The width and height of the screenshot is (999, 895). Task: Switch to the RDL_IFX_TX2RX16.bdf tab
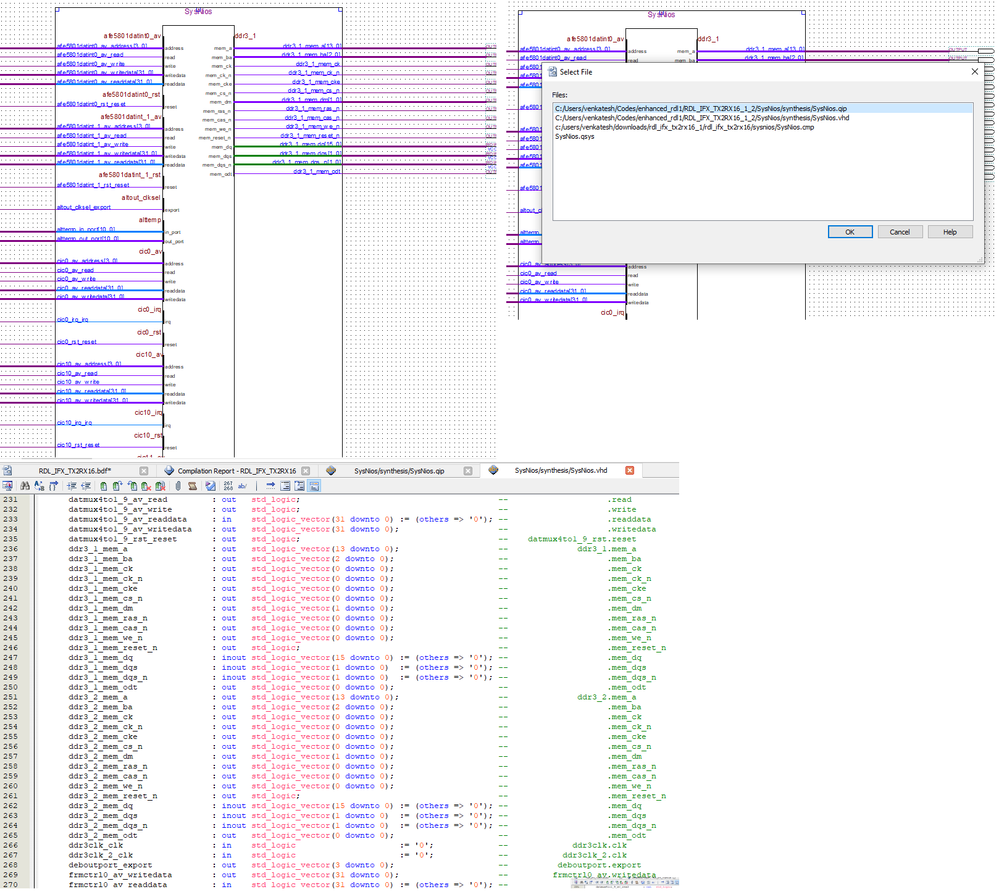pyautogui.click(x=75, y=471)
